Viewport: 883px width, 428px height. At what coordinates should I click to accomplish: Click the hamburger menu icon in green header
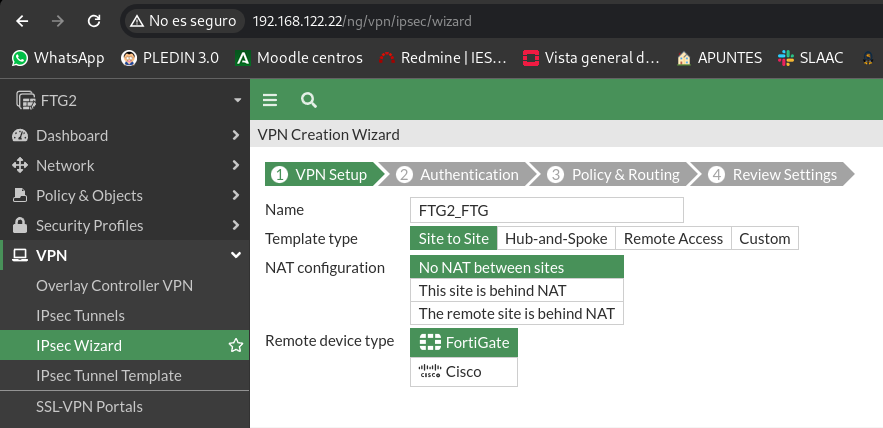pos(270,100)
